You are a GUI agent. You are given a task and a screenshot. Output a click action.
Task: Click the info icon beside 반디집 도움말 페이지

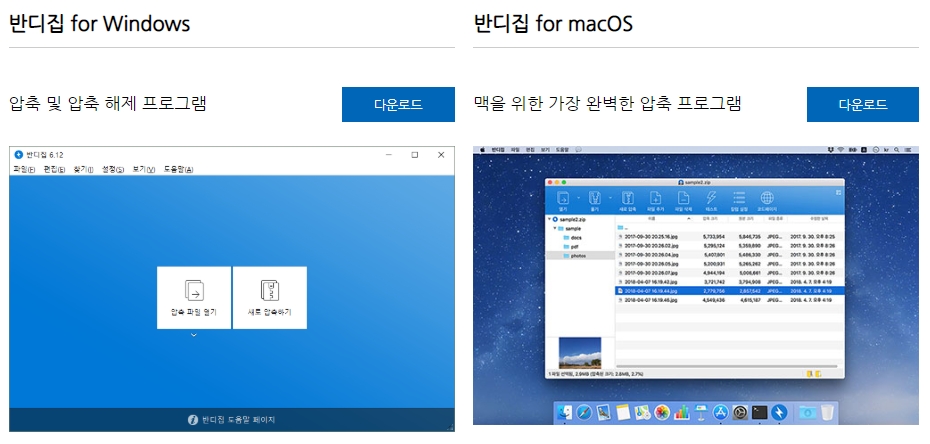click(192, 420)
